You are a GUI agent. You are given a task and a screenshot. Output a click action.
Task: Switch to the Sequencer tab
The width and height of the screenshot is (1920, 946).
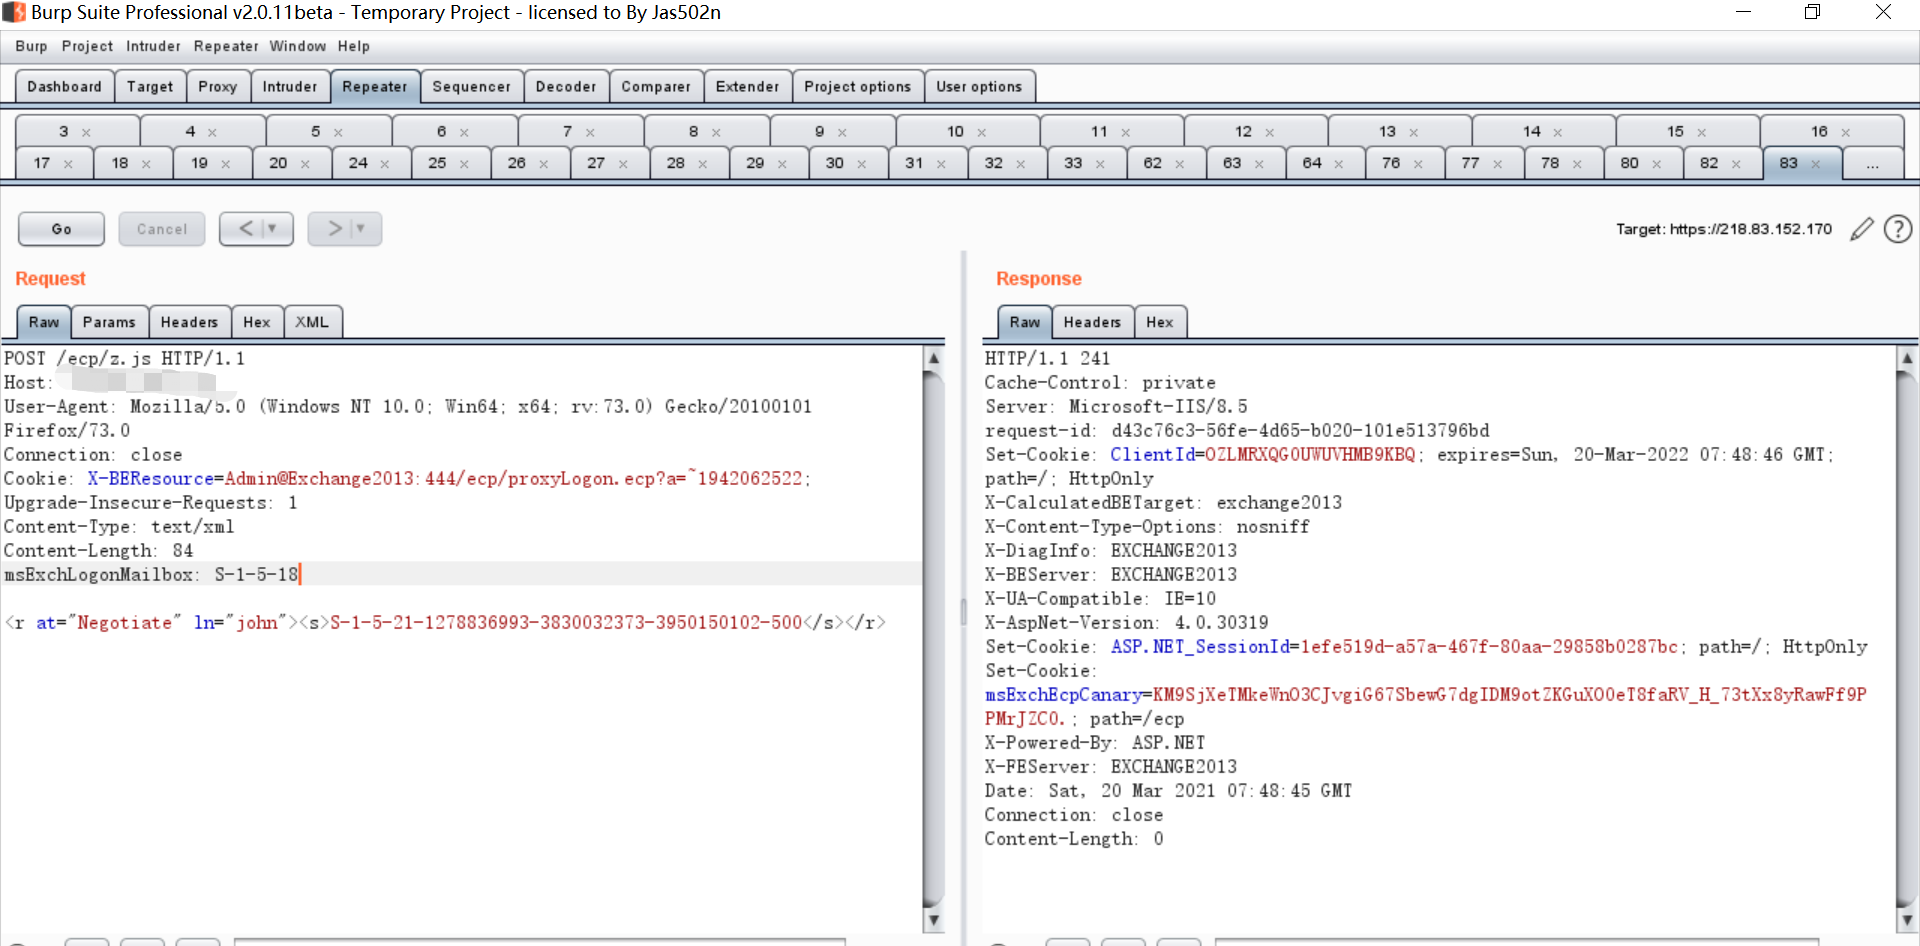(471, 87)
